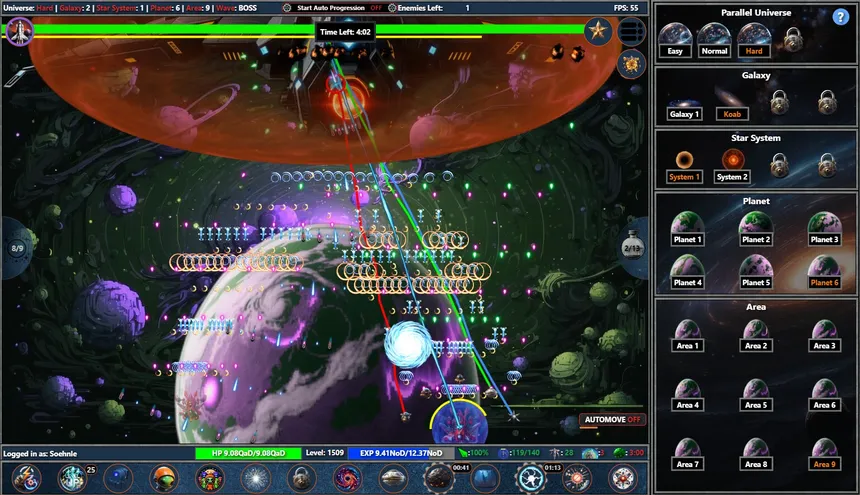860x495 pixels.
Task: Select the Koab galaxy
Action: (x=732, y=104)
